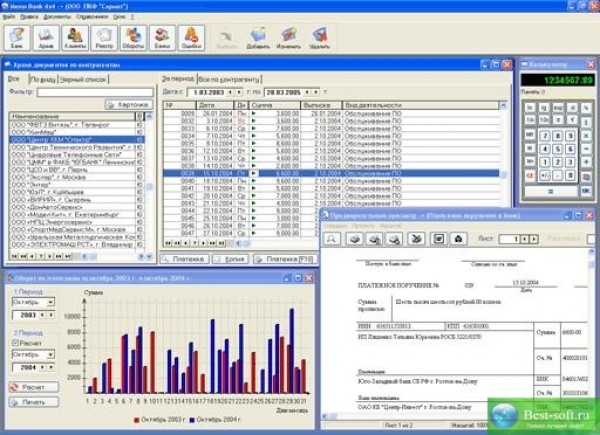Select the За период tab

(x=178, y=78)
